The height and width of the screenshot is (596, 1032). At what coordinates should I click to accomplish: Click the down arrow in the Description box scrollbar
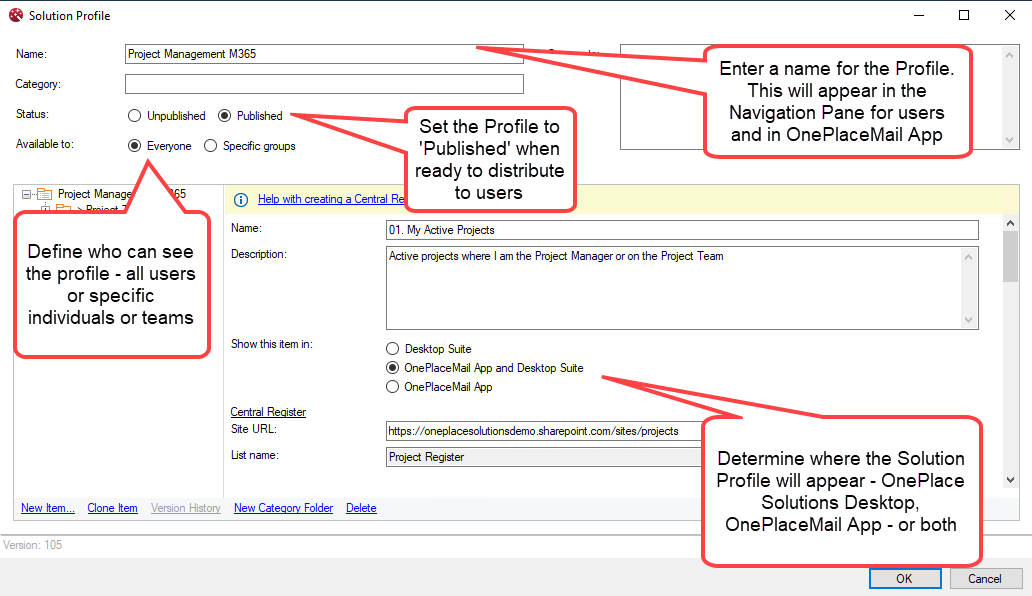tap(969, 320)
